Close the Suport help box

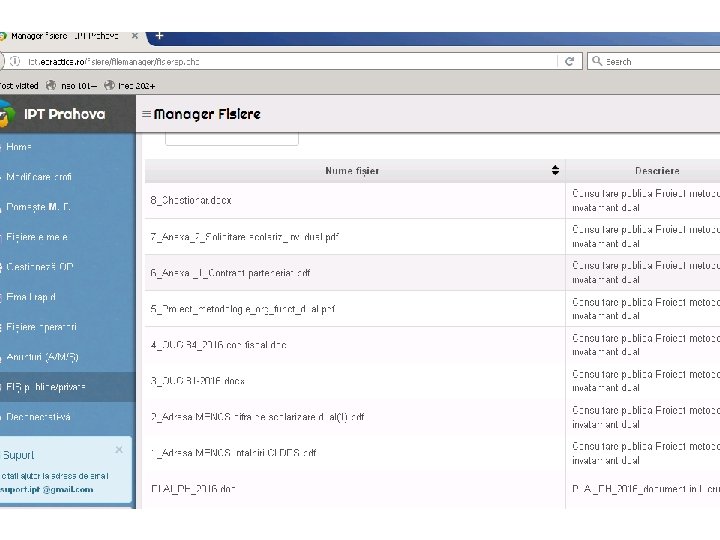coord(119,450)
